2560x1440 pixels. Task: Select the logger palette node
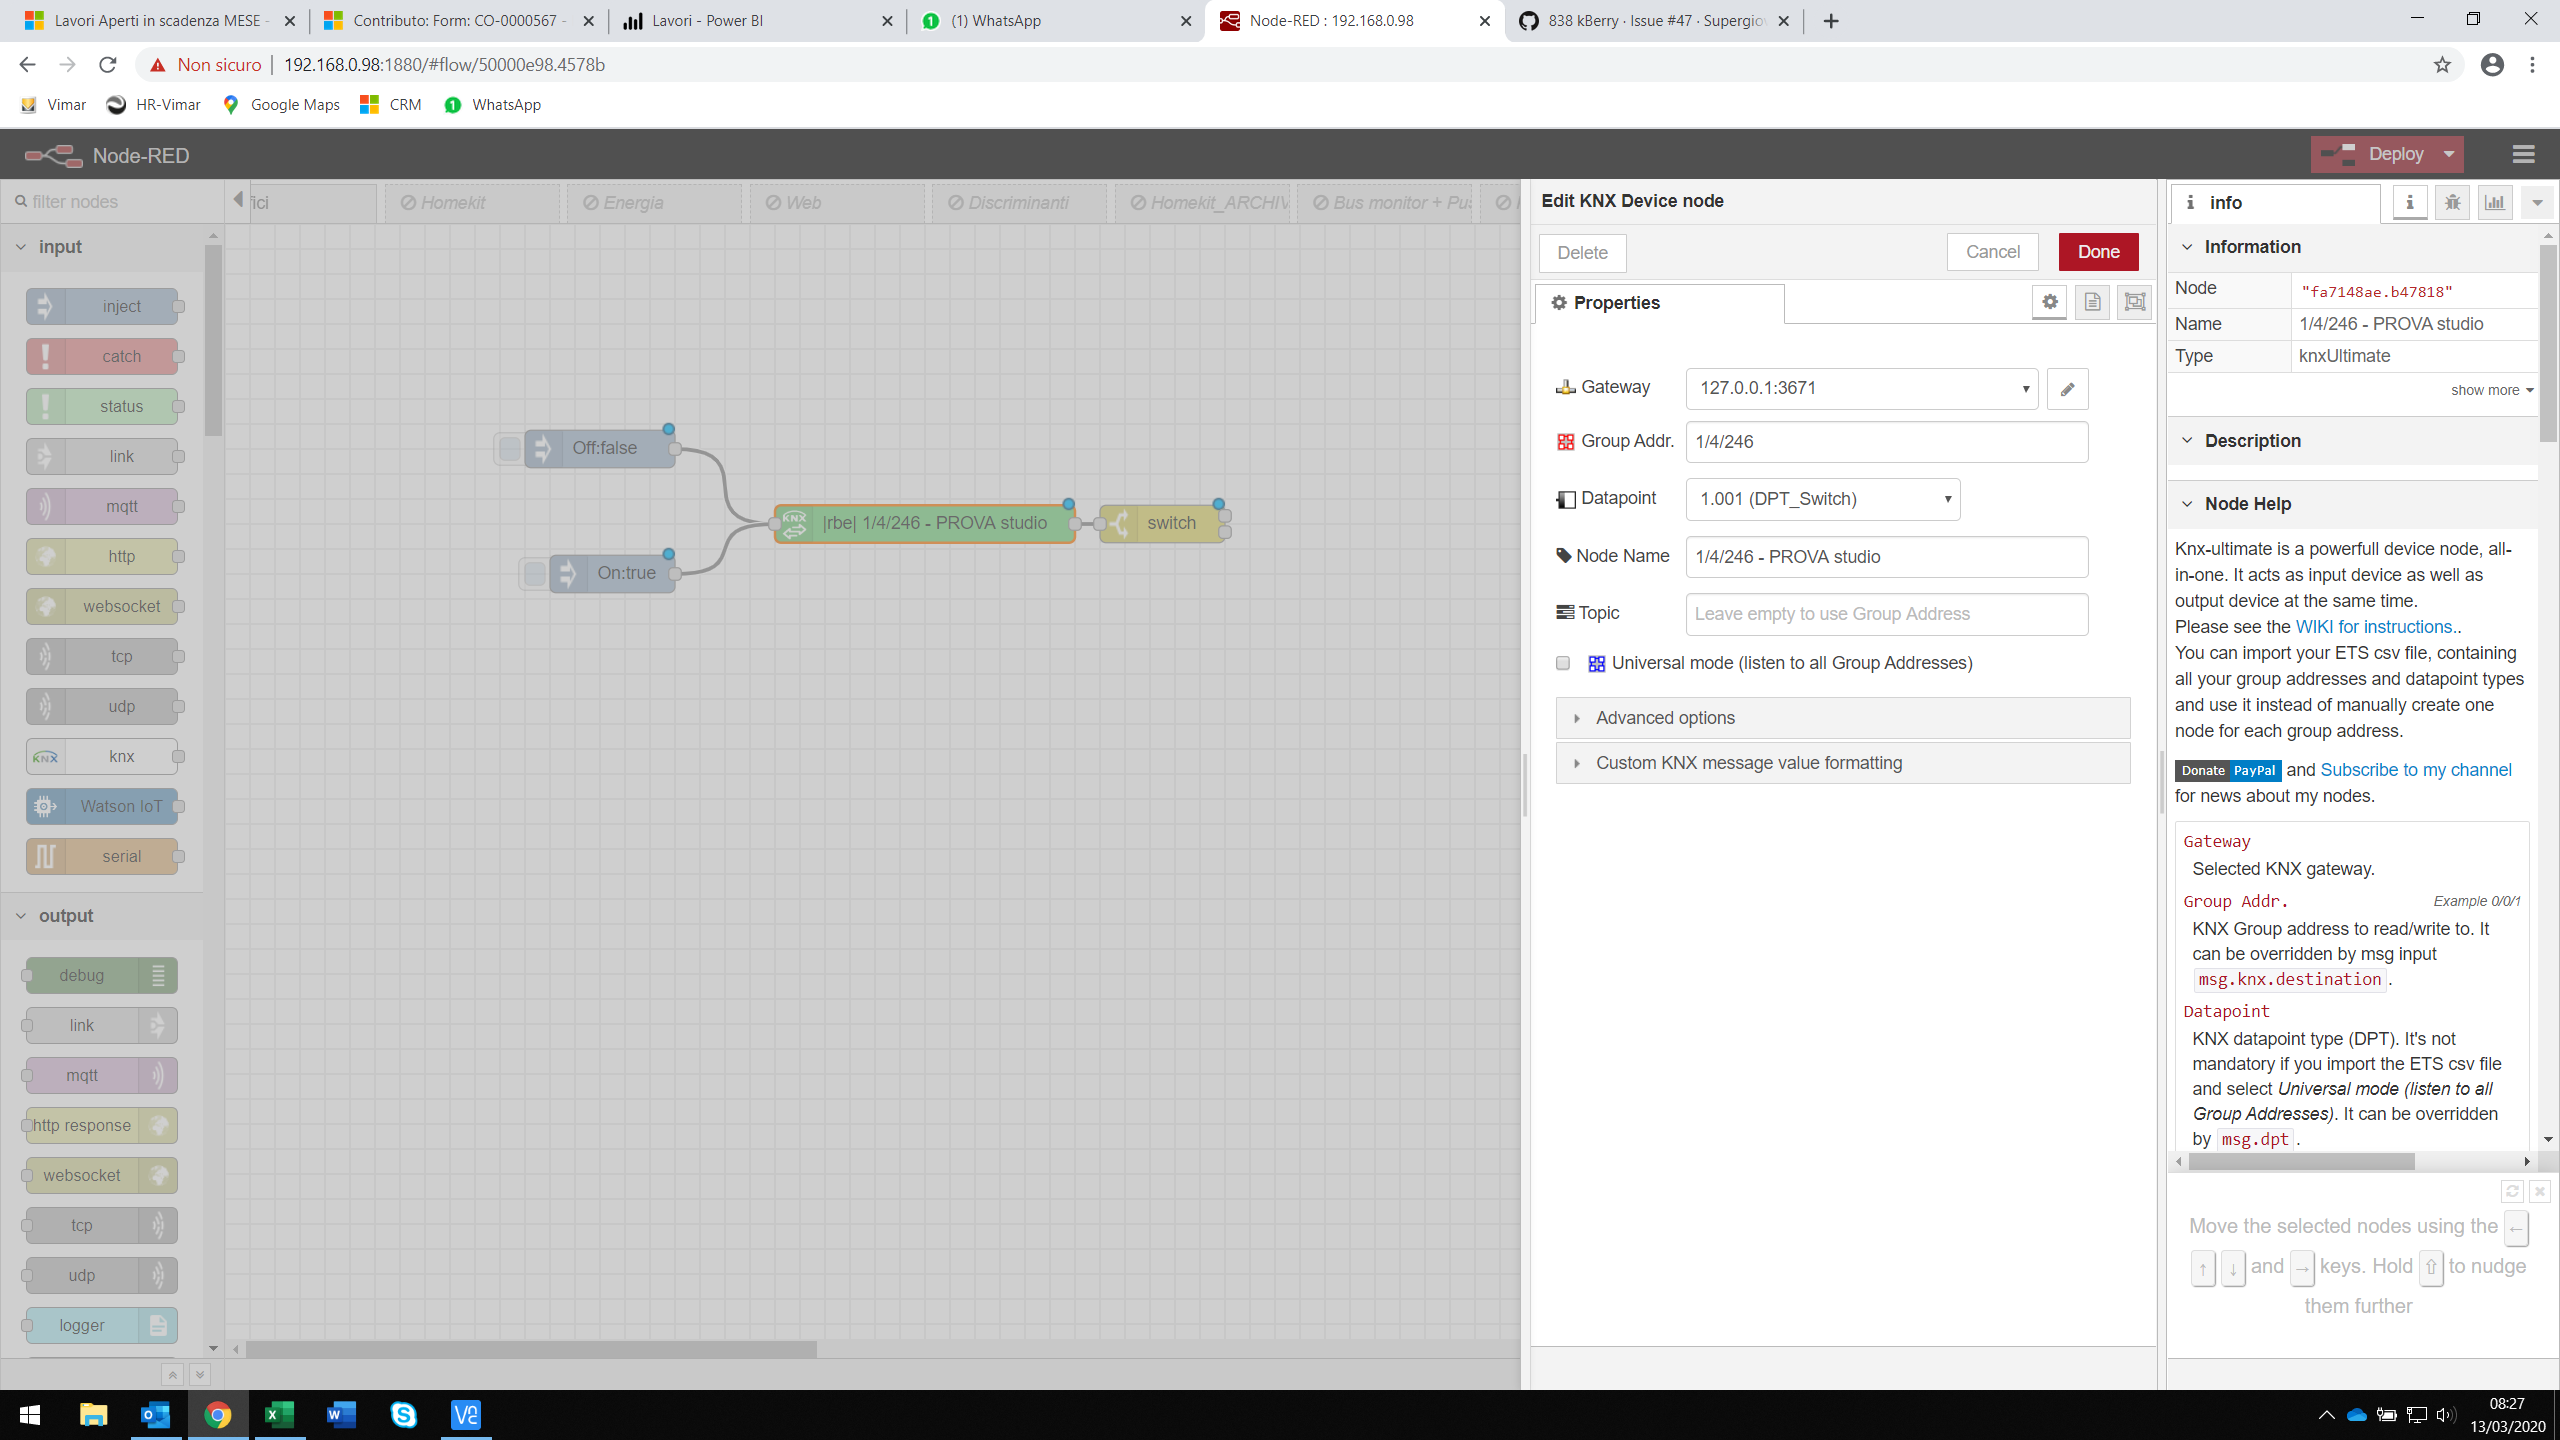coord(102,1326)
